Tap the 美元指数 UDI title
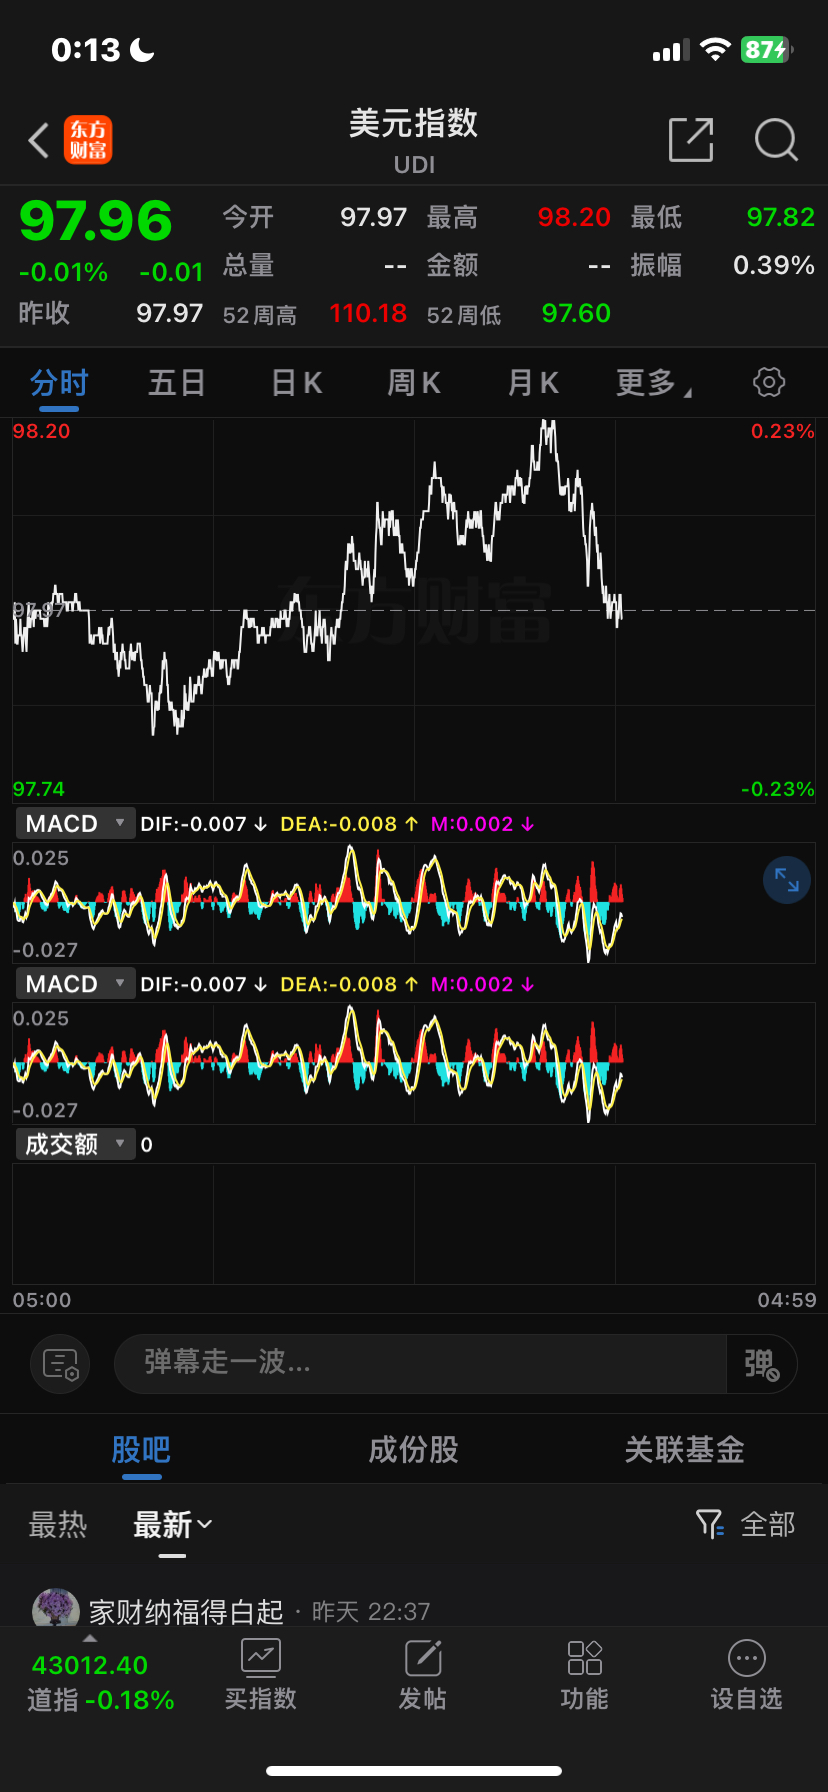This screenshot has width=828, height=1792. point(414,139)
